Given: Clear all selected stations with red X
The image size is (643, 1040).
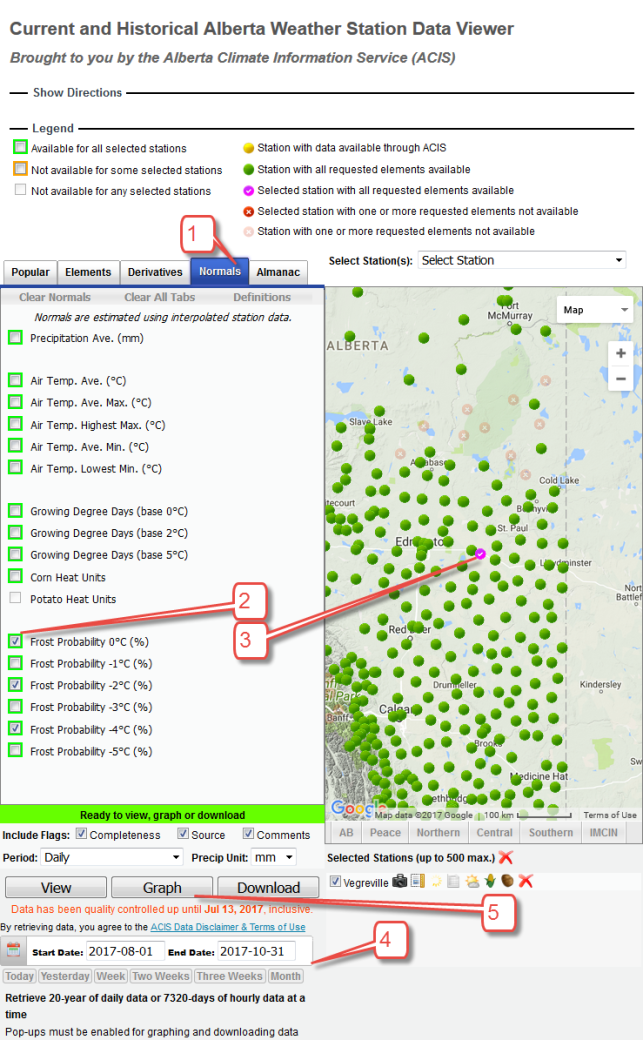Looking at the screenshot, I should [506, 857].
